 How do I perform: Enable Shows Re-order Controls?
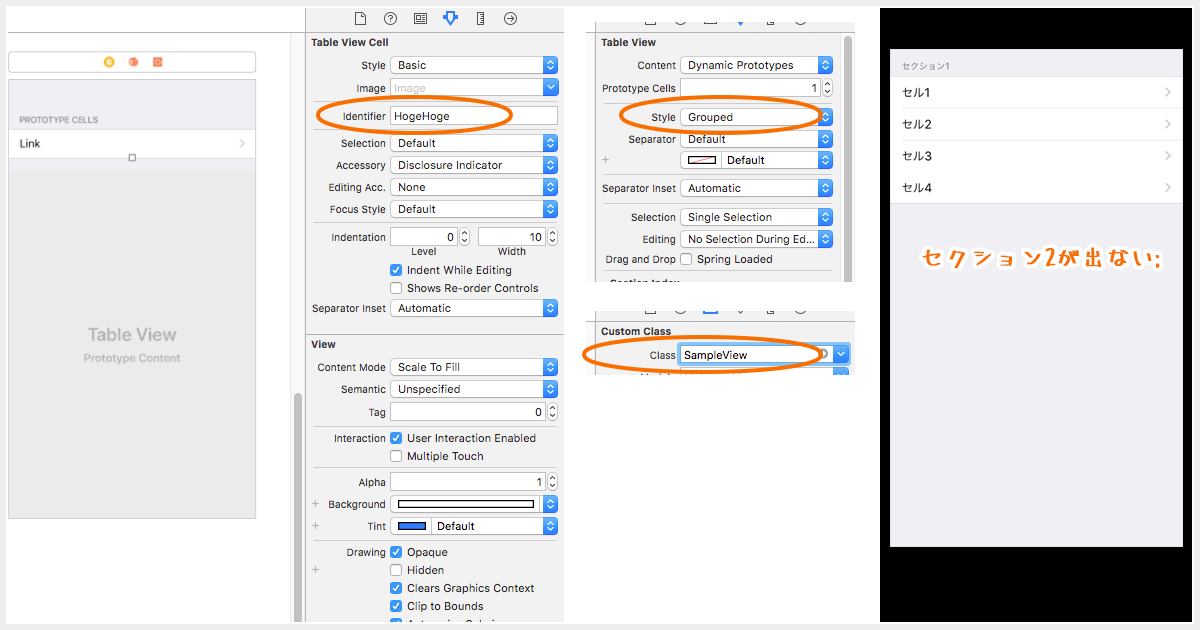point(395,288)
